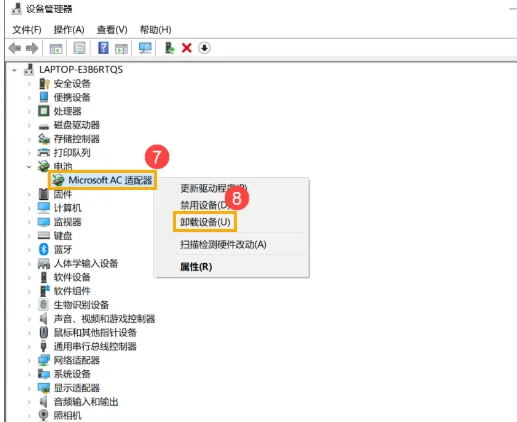Click the circled down arrow toolbar icon

pyautogui.click(x=204, y=48)
